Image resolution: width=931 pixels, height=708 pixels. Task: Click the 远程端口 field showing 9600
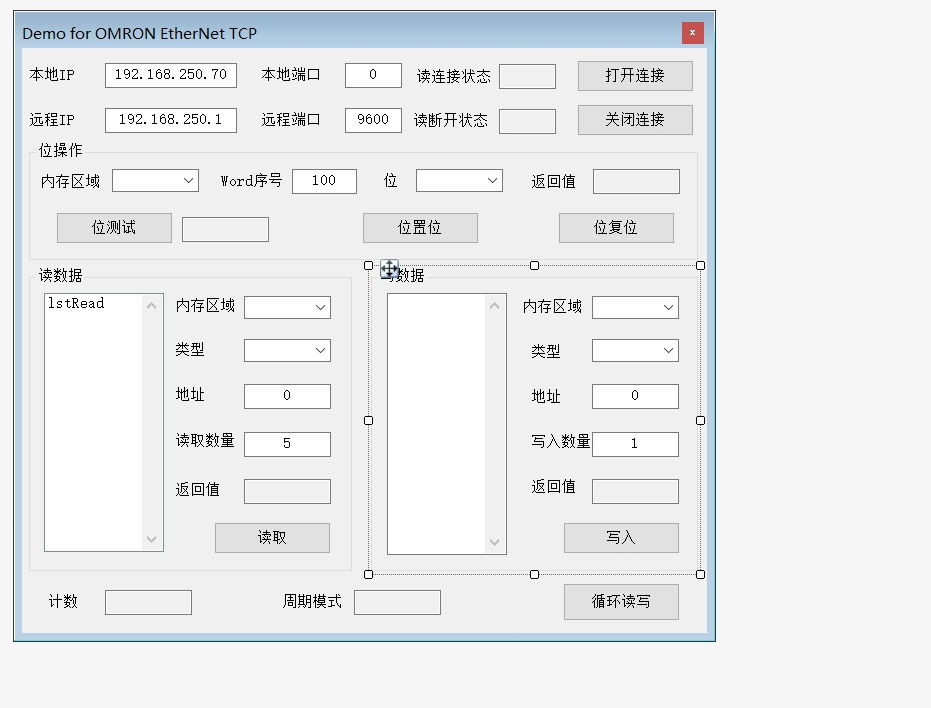(x=373, y=120)
